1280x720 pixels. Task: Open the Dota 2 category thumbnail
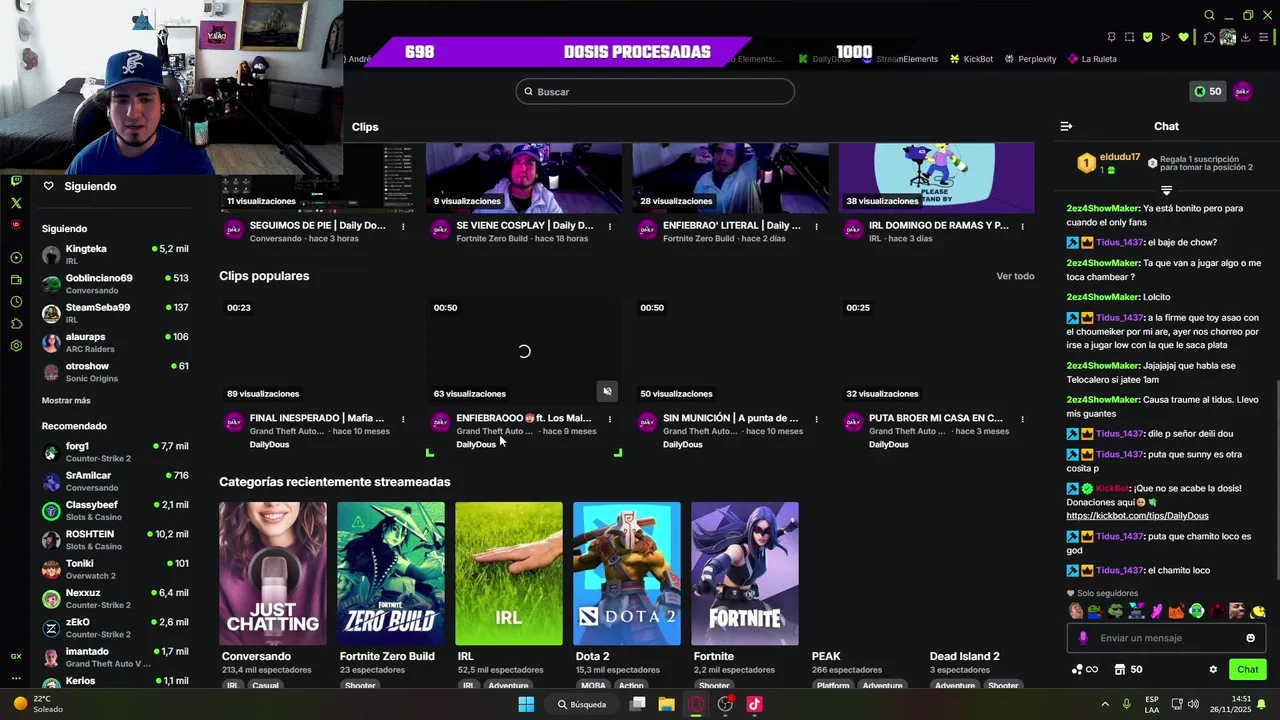(x=627, y=574)
